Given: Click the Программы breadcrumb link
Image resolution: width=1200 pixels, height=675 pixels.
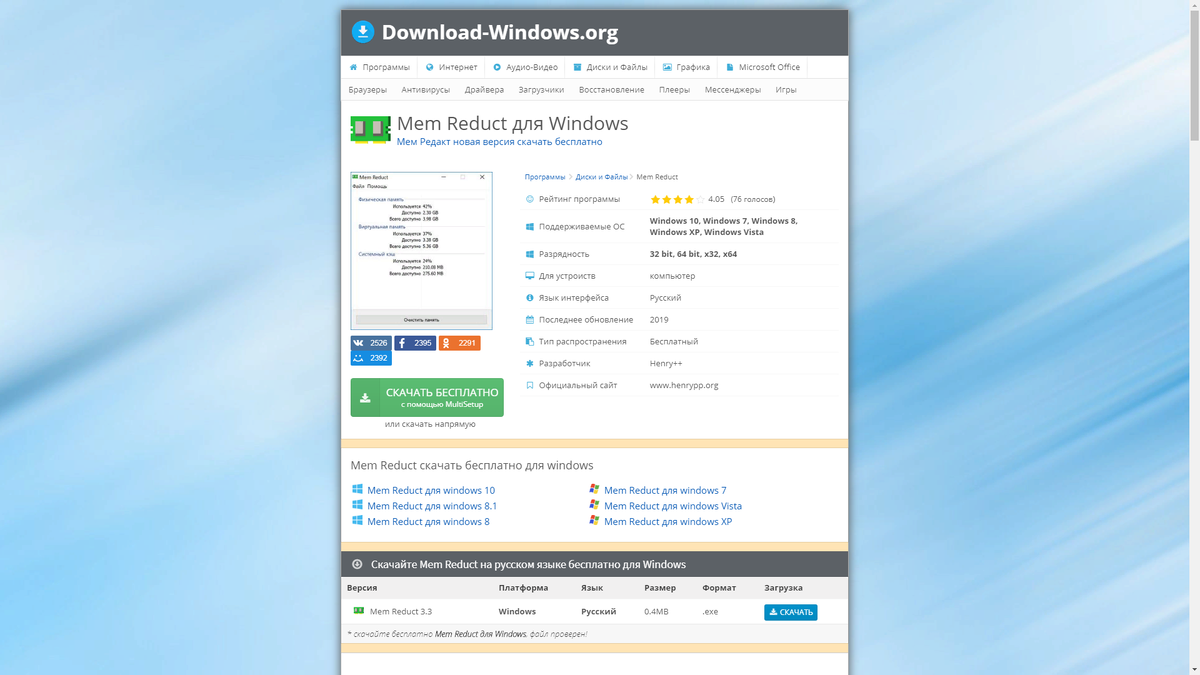Looking at the screenshot, I should [x=545, y=177].
